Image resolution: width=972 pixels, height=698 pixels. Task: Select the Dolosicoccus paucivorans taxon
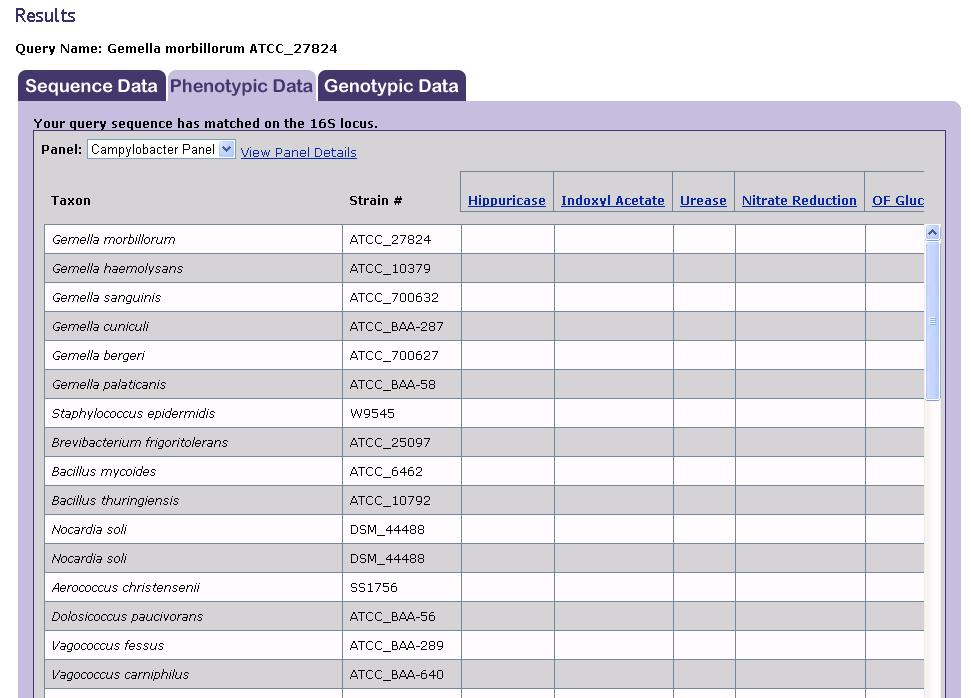(x=127, y=617)
